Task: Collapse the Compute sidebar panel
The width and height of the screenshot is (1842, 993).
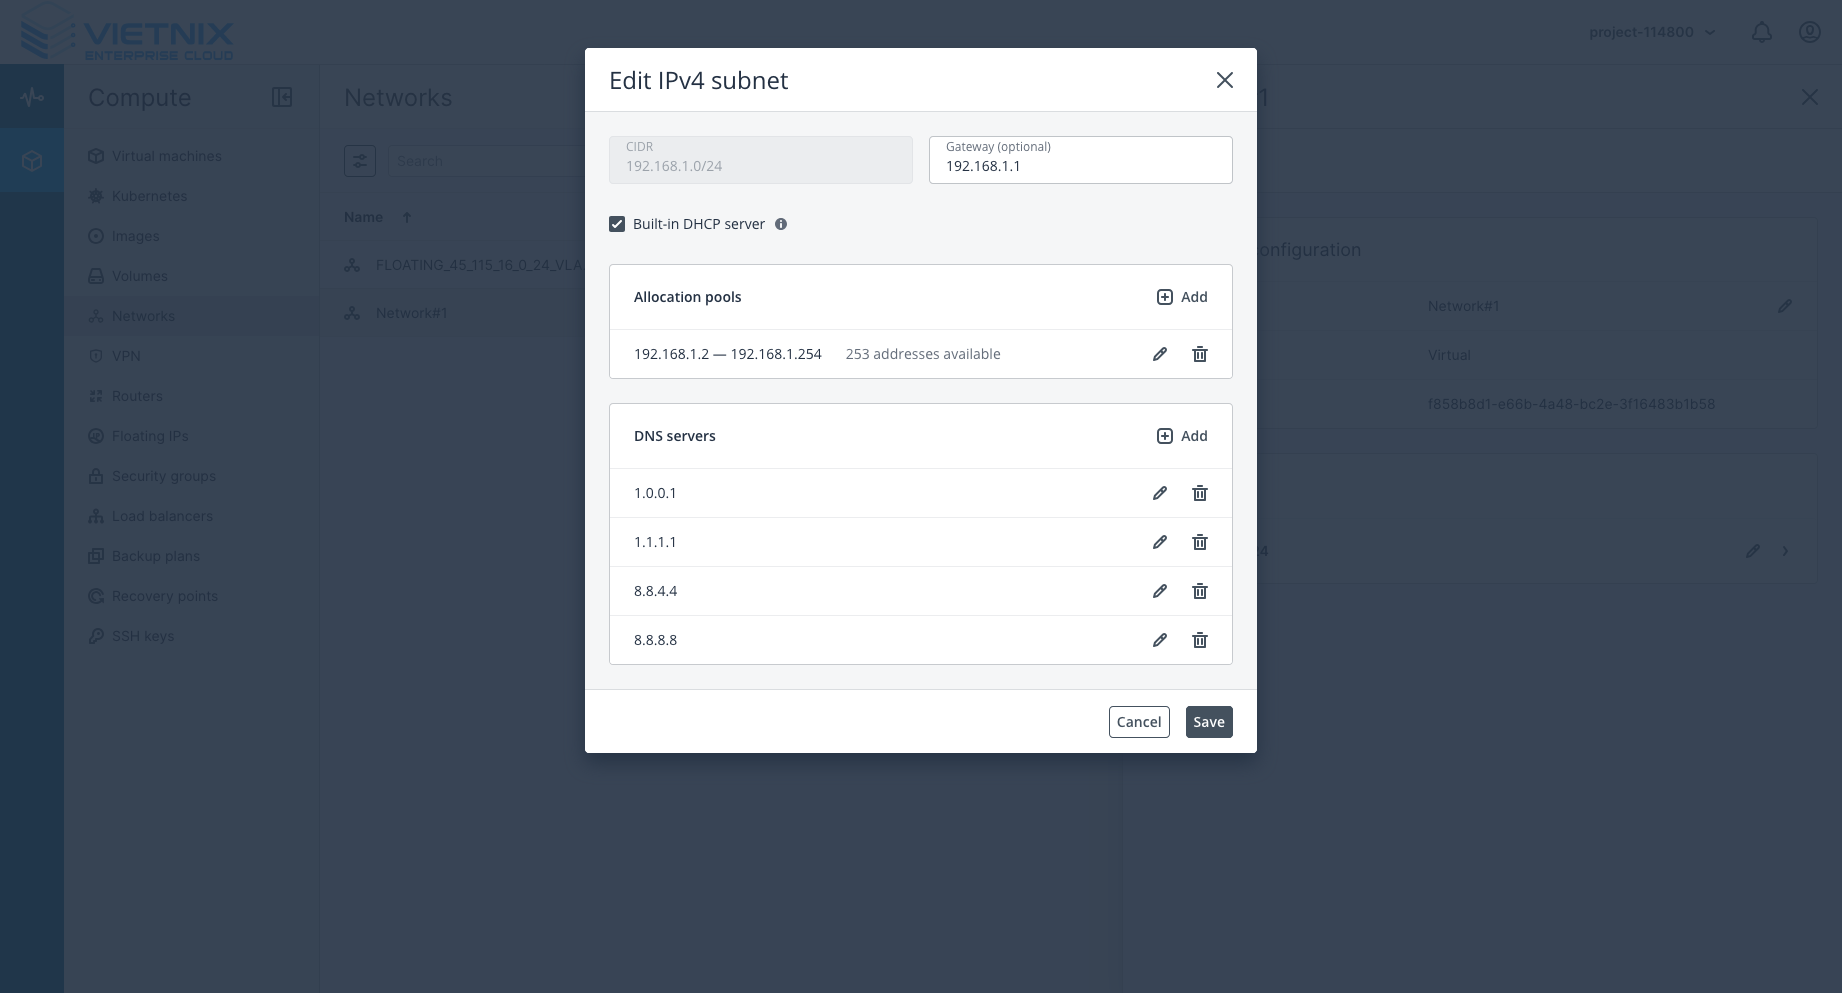Action: [x=283, y=97]
